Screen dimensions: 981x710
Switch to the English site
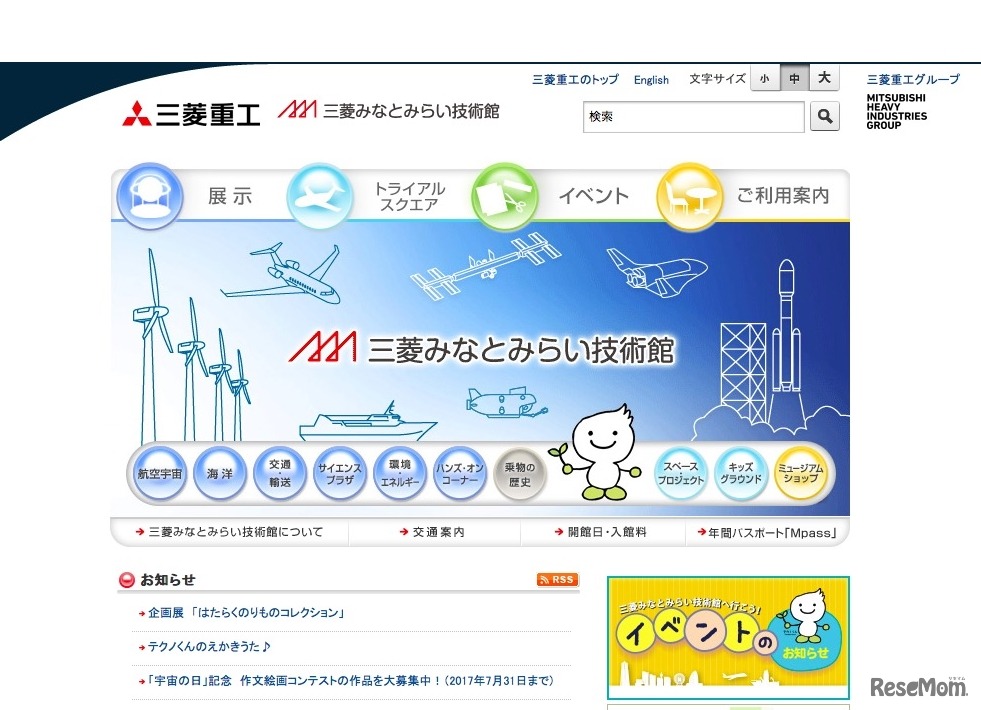651,80
